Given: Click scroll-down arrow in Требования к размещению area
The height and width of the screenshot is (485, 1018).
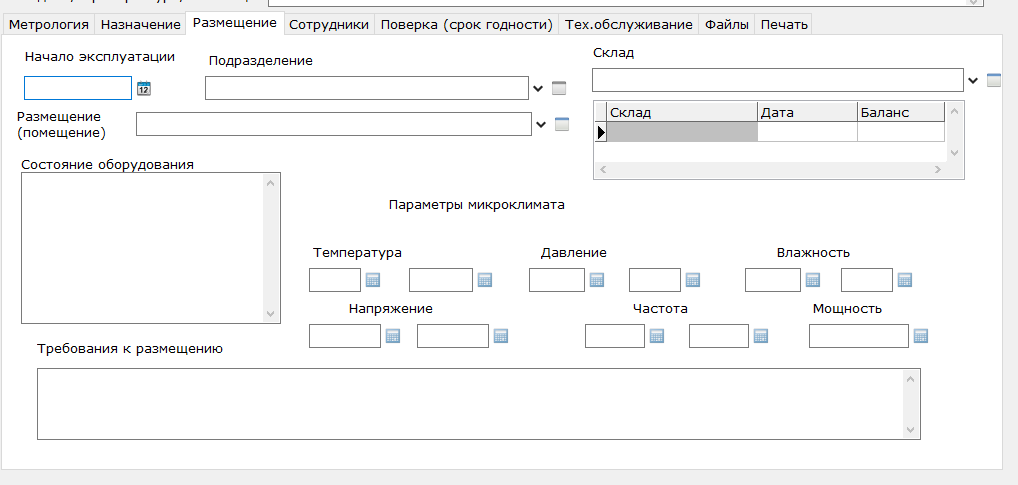Looking at the screenshot, I should pos(910,429).
